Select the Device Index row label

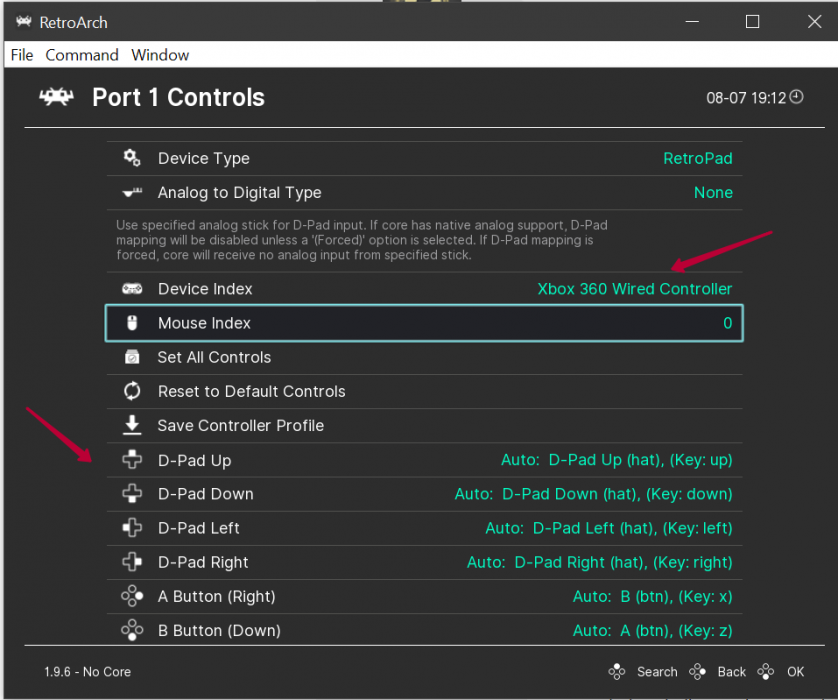click(x=205, y=289)
